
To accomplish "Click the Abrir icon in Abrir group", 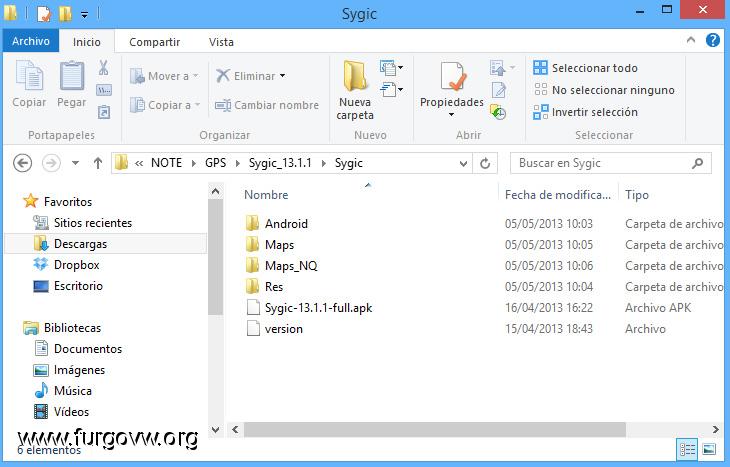I will [x=498, y=68].
